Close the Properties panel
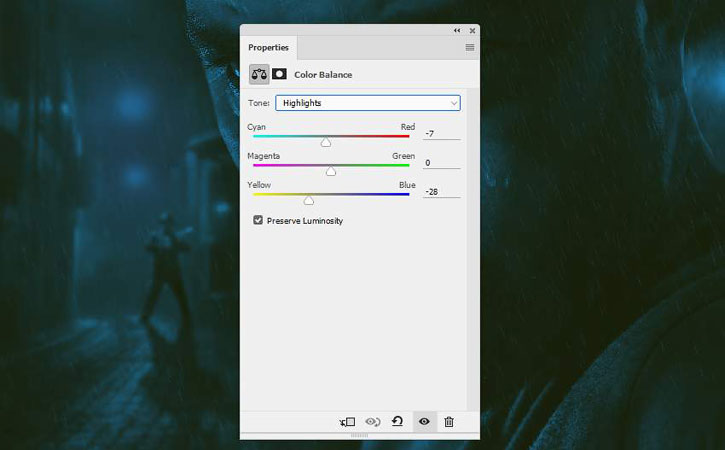The width and height of the screenshot is (725, 450). tap(472, 31)
